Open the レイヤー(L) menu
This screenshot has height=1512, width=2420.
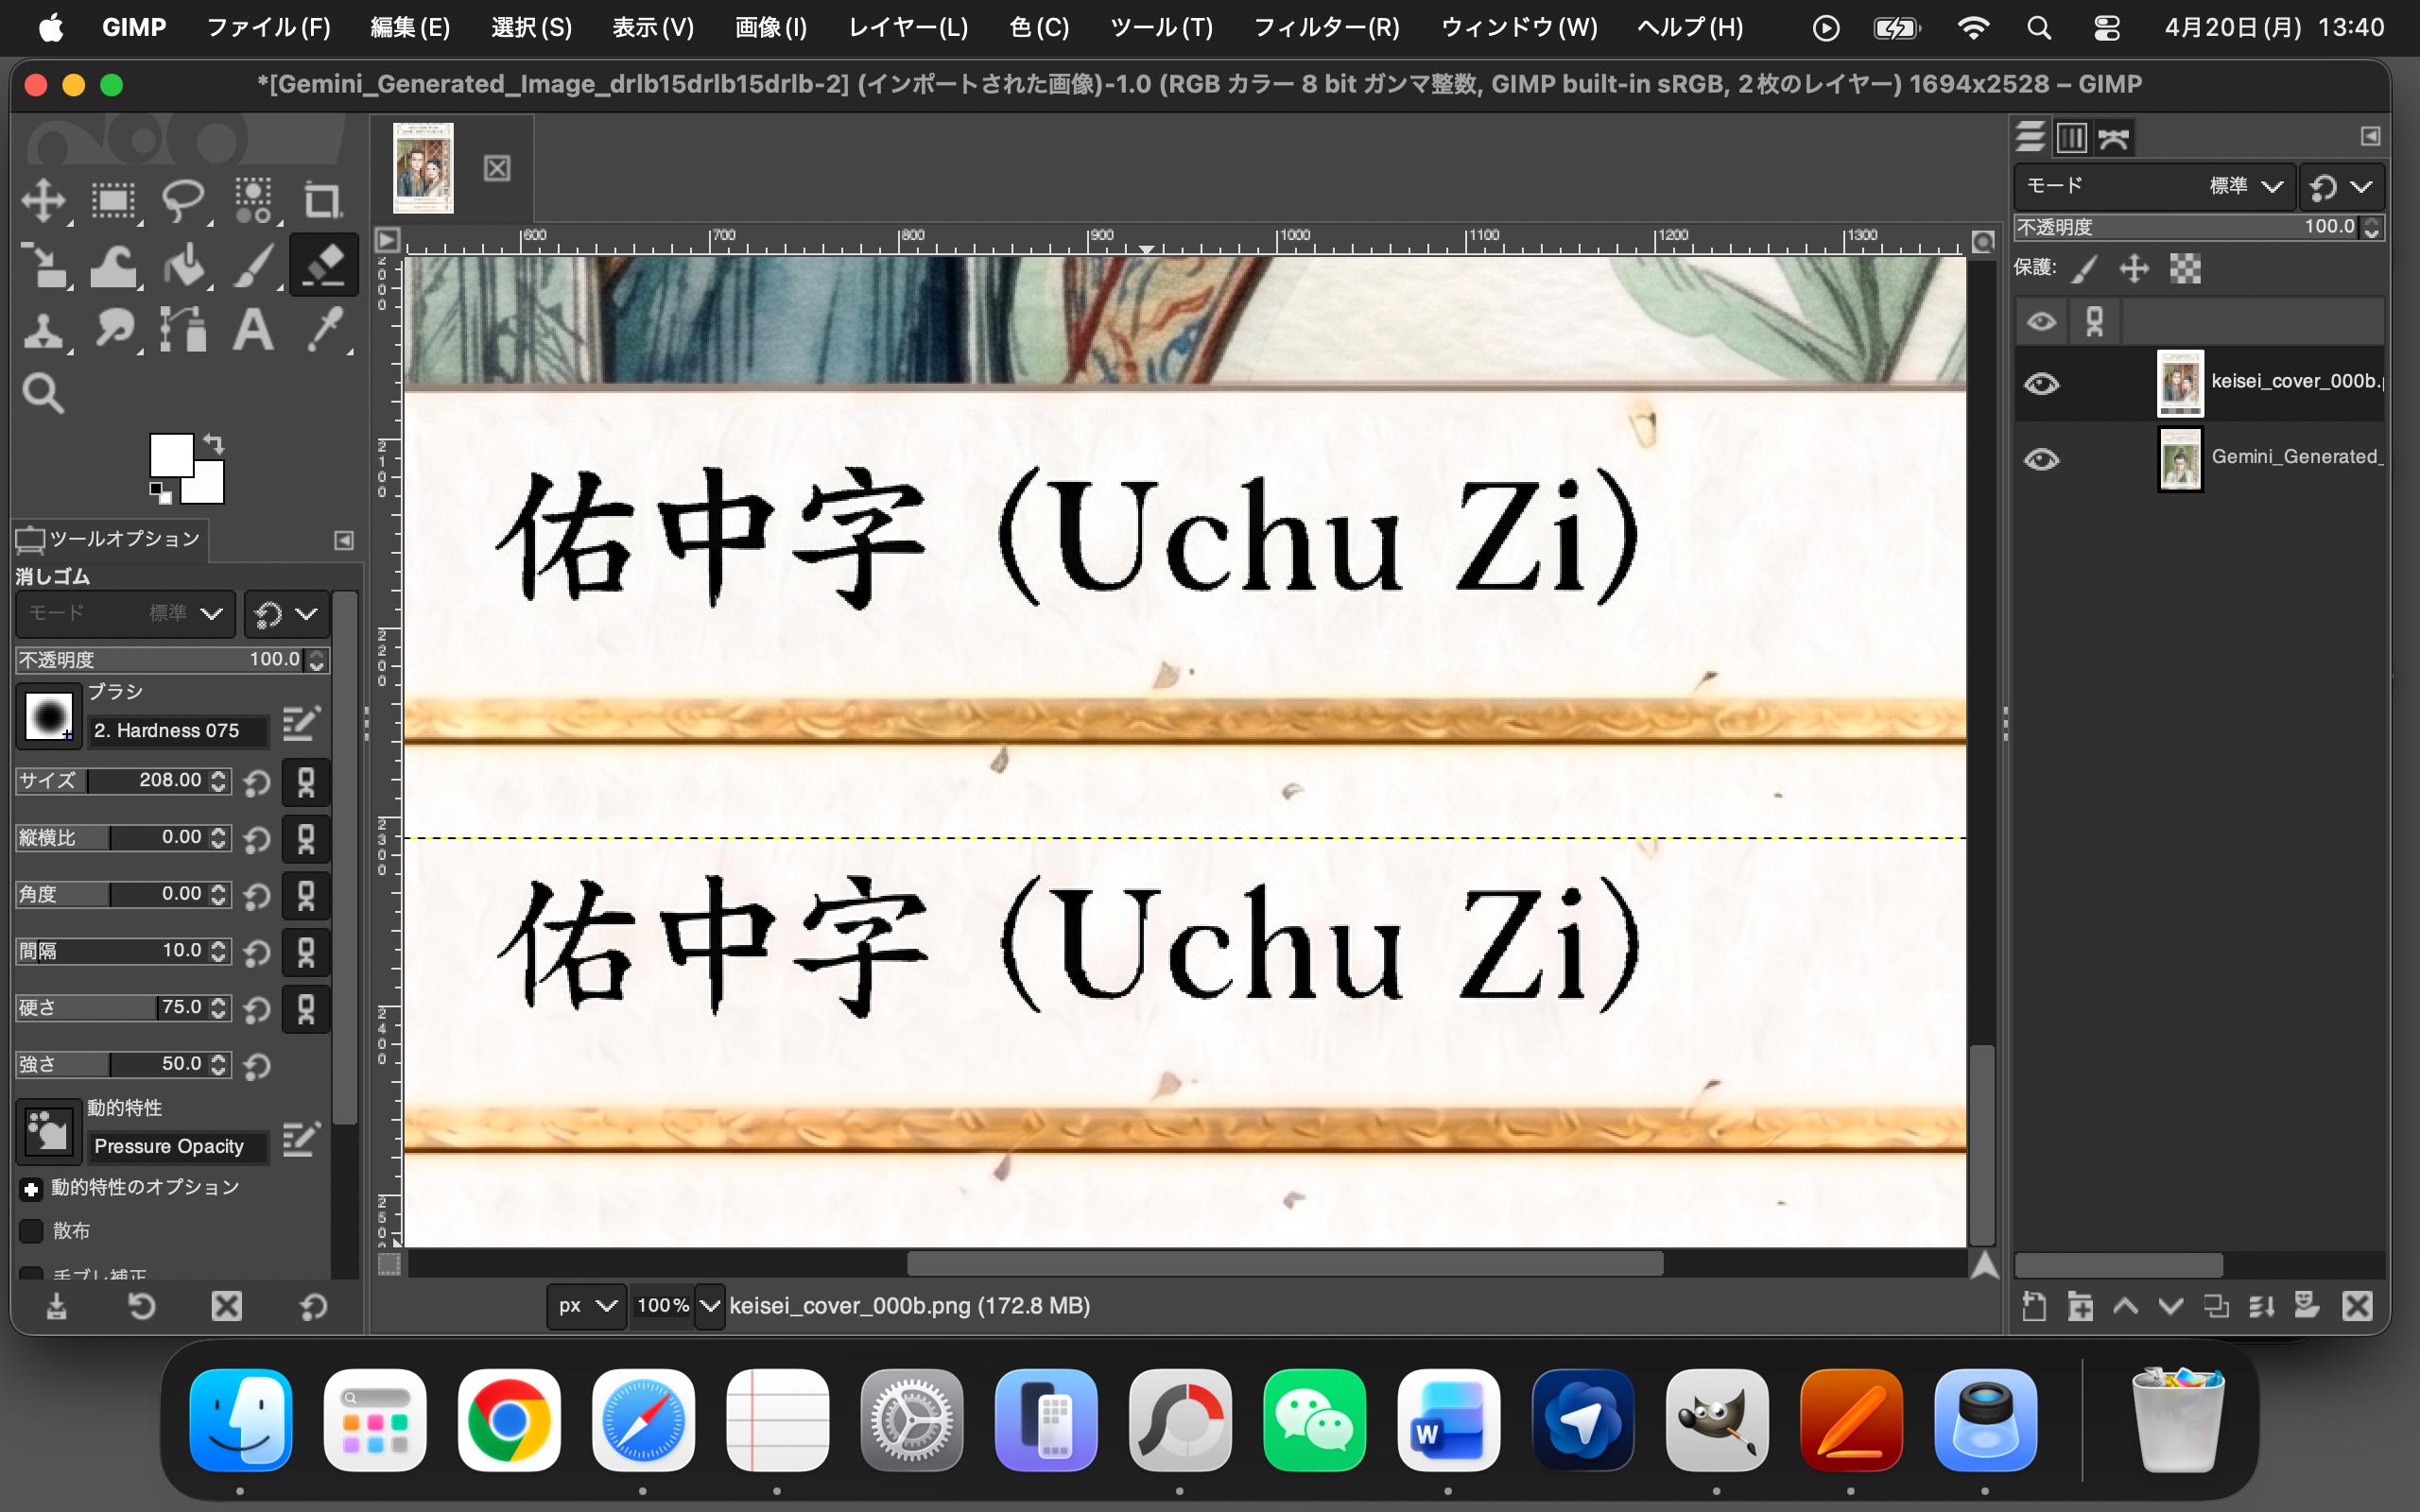[907, 28]
